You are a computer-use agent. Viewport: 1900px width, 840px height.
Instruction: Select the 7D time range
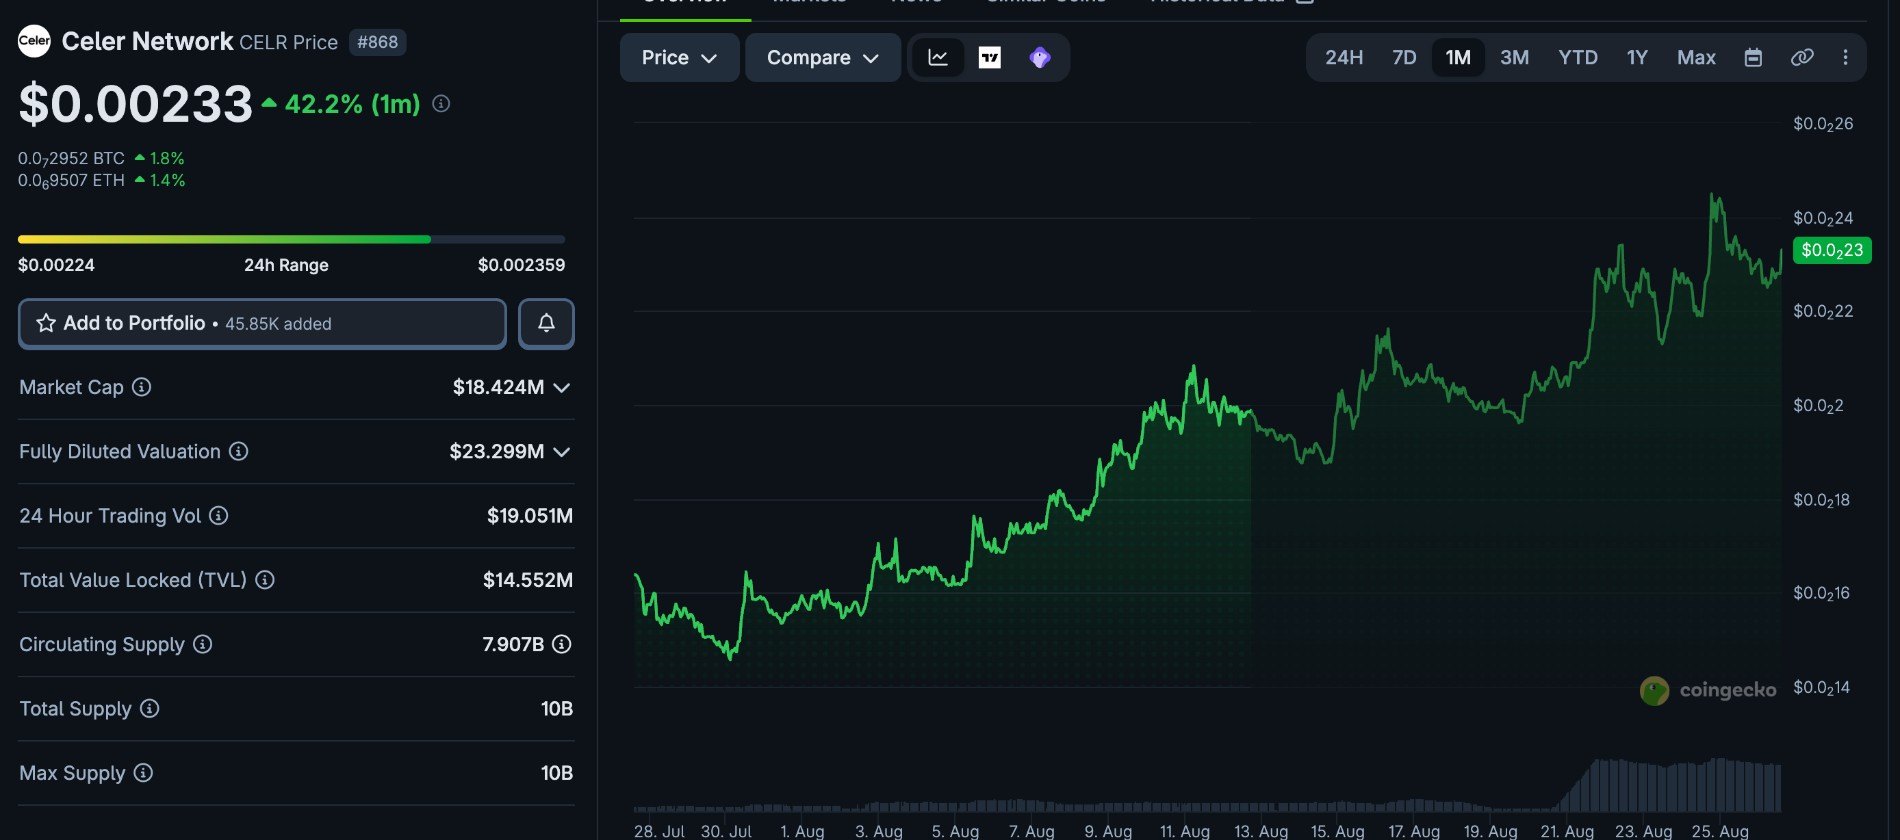click(1404, 57)
